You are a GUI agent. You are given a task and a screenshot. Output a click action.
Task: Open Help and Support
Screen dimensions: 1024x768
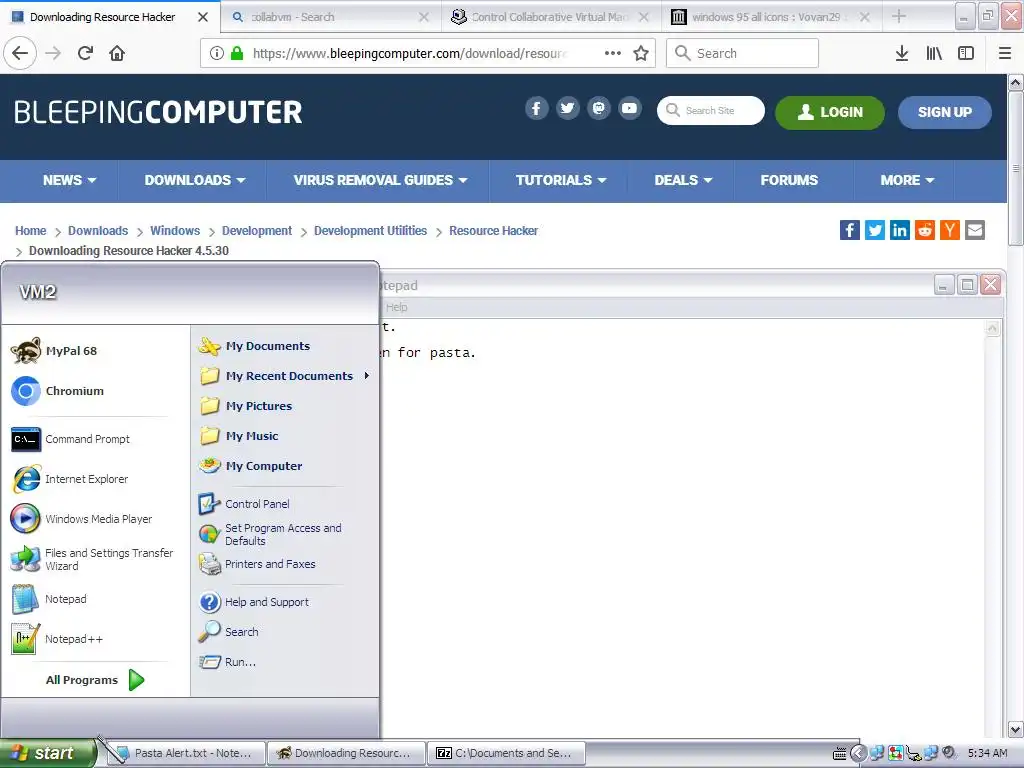click(x=254, y=601)
